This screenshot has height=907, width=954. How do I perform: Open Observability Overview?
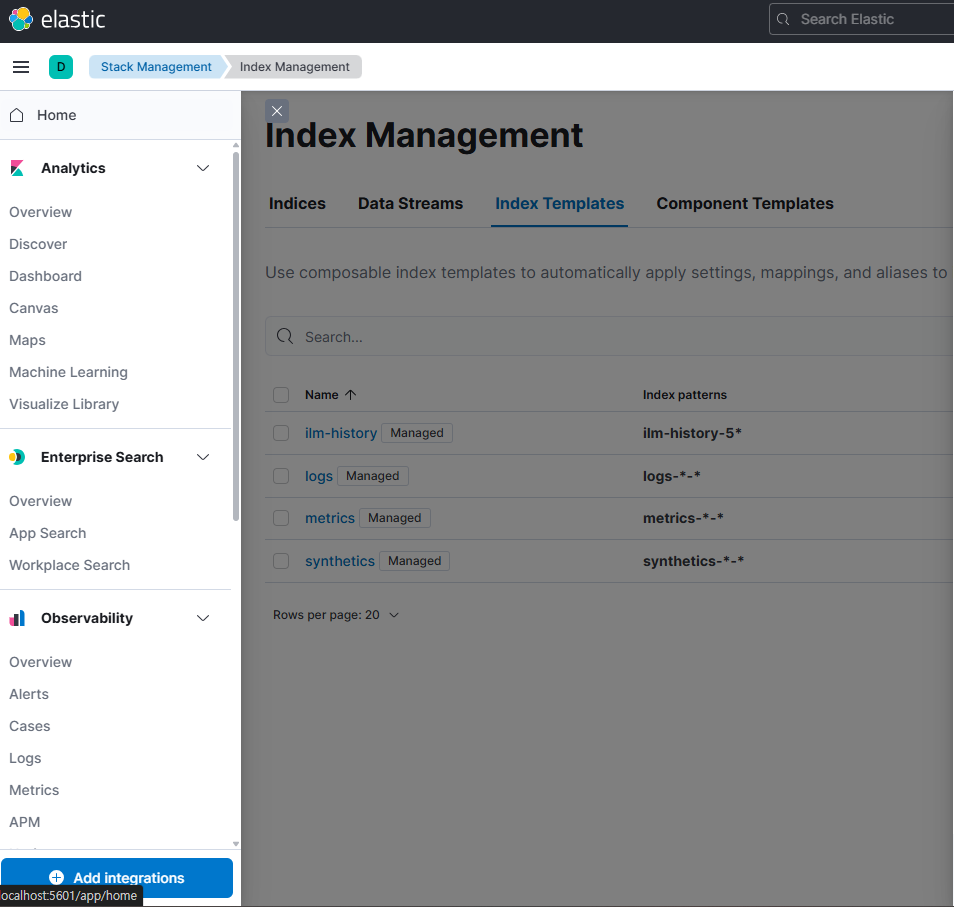click(x=41, y=662)
